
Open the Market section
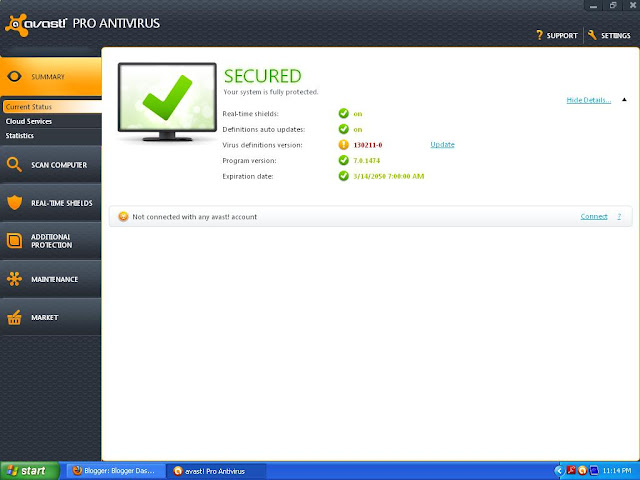51,317
